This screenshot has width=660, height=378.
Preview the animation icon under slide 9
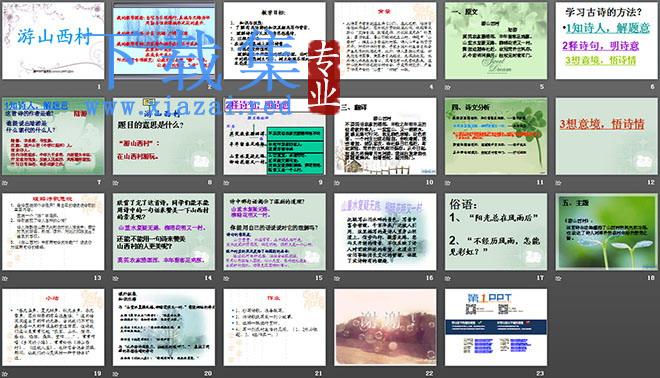(x=226, y=183)
